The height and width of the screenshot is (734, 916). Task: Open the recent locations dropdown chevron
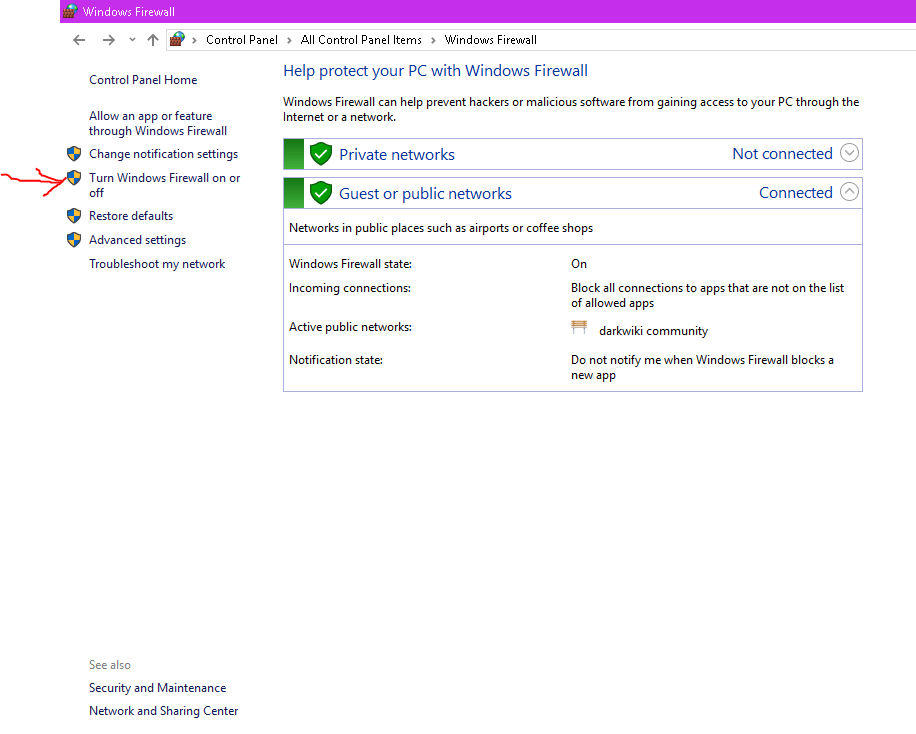(132, 40)
